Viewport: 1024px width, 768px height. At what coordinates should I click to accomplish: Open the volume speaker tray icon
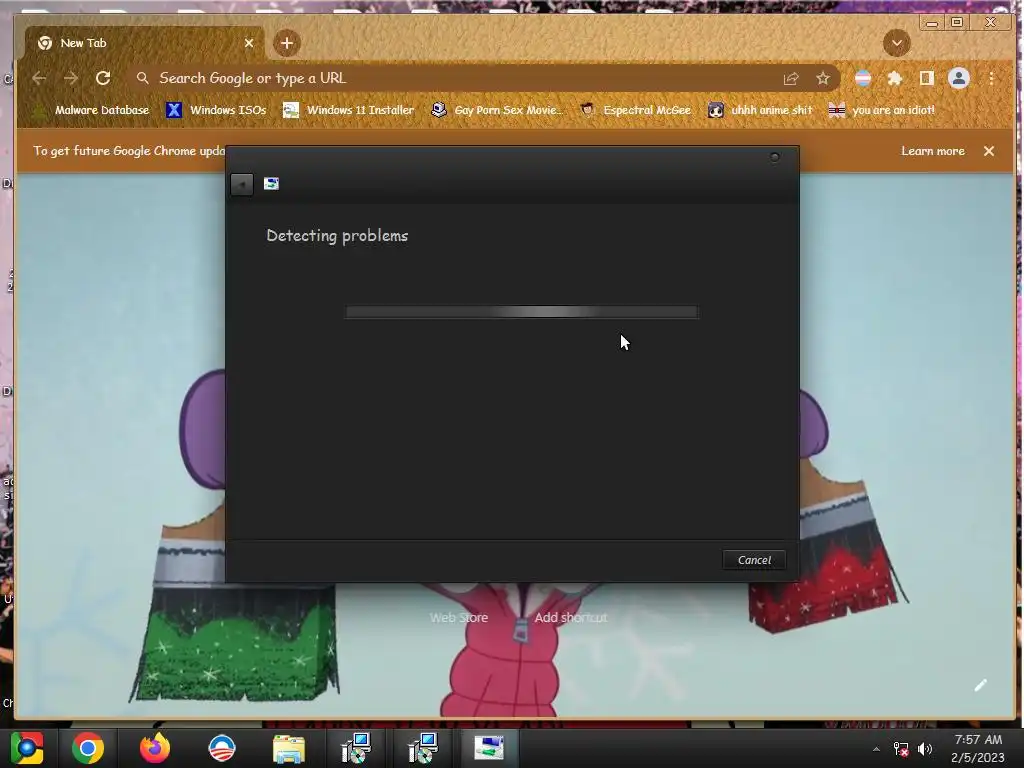(925, 749)
